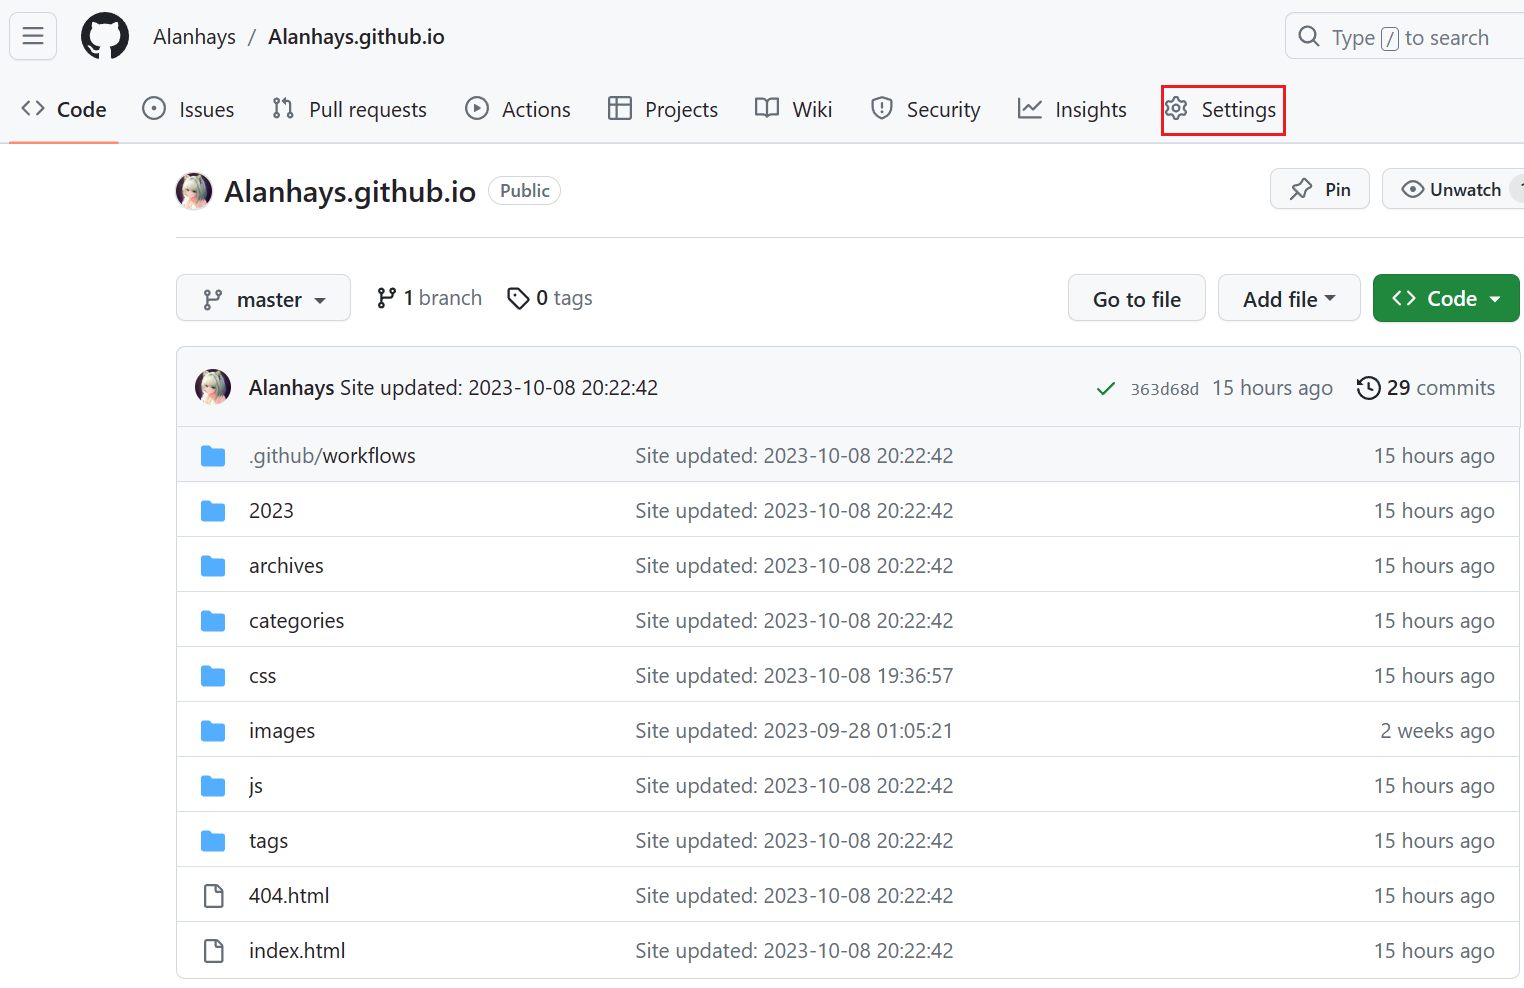The width and height of the screenshot is (1524, 988).
Task: Open css commit message Site updated 2023-10-08 19:36:57
Action: (x=794, y=676)
